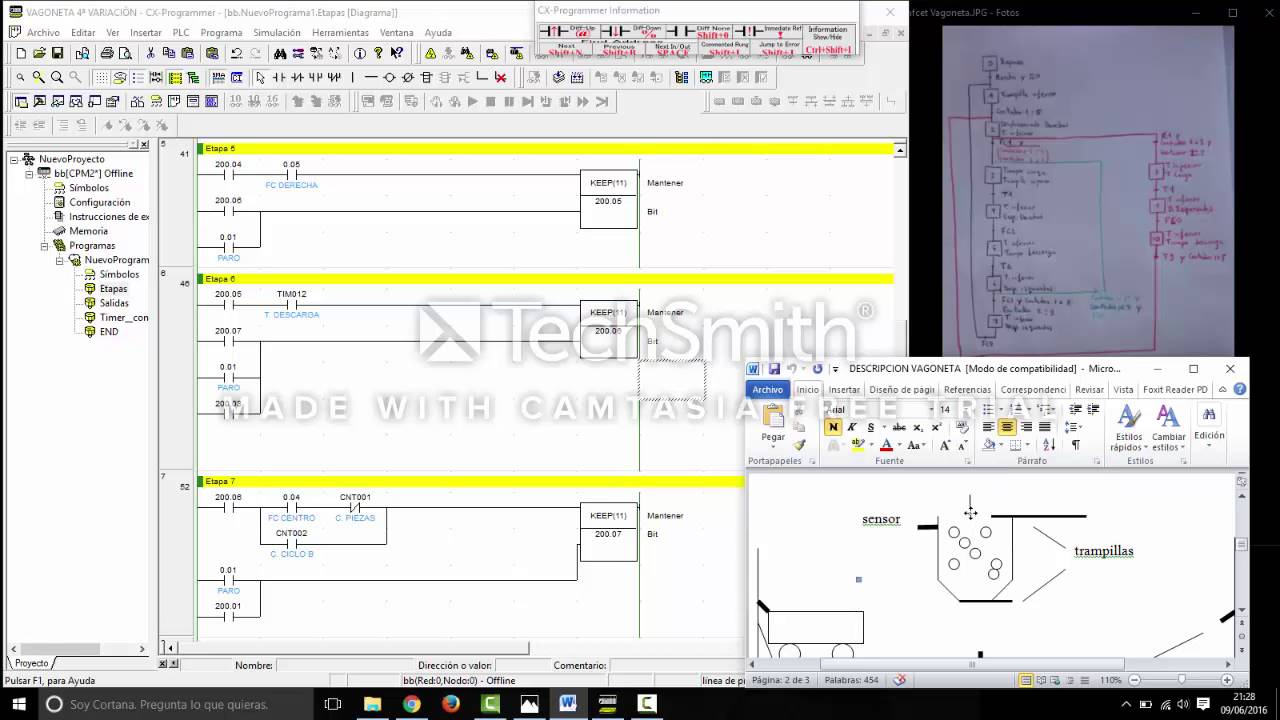Image resolution: width=1280 pixels, height=720 pixels.
Task: Open the Archivo tab in Word
Action: 767,390
